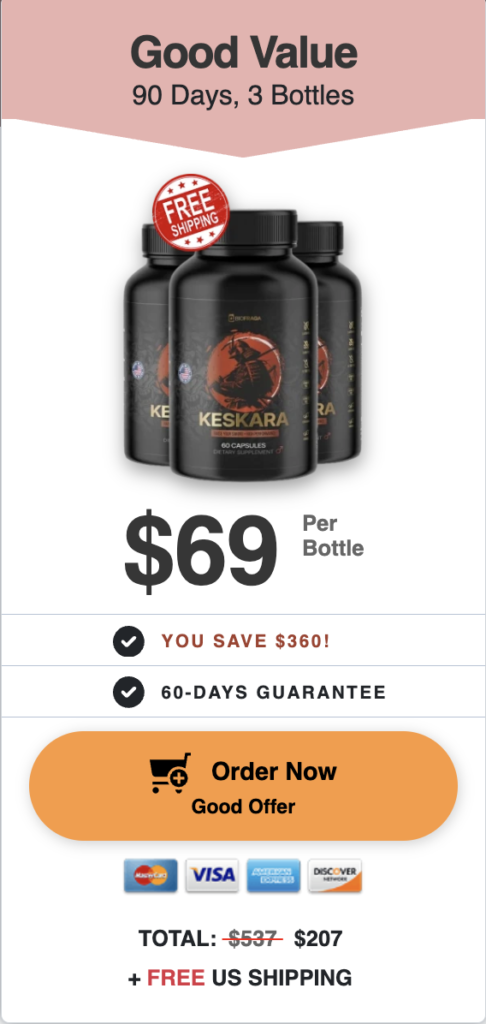The width and height of the screenshot is (486, 1024).
Task: Click the American Express card icon
Action: coord(274,876)
